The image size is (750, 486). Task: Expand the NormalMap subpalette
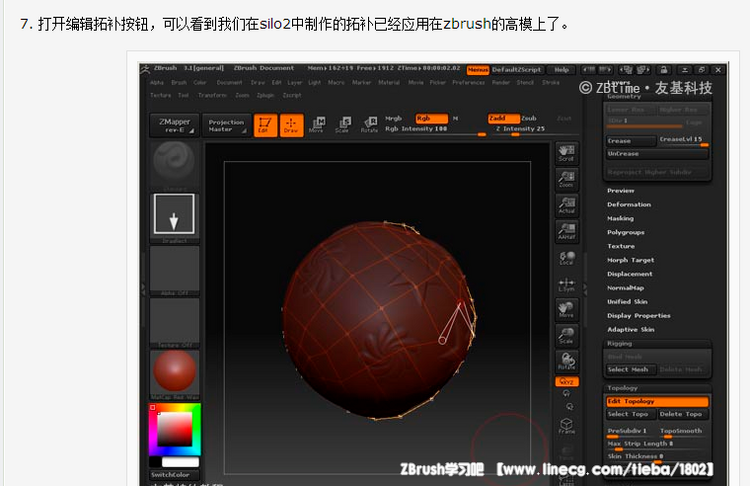(625, 287)
